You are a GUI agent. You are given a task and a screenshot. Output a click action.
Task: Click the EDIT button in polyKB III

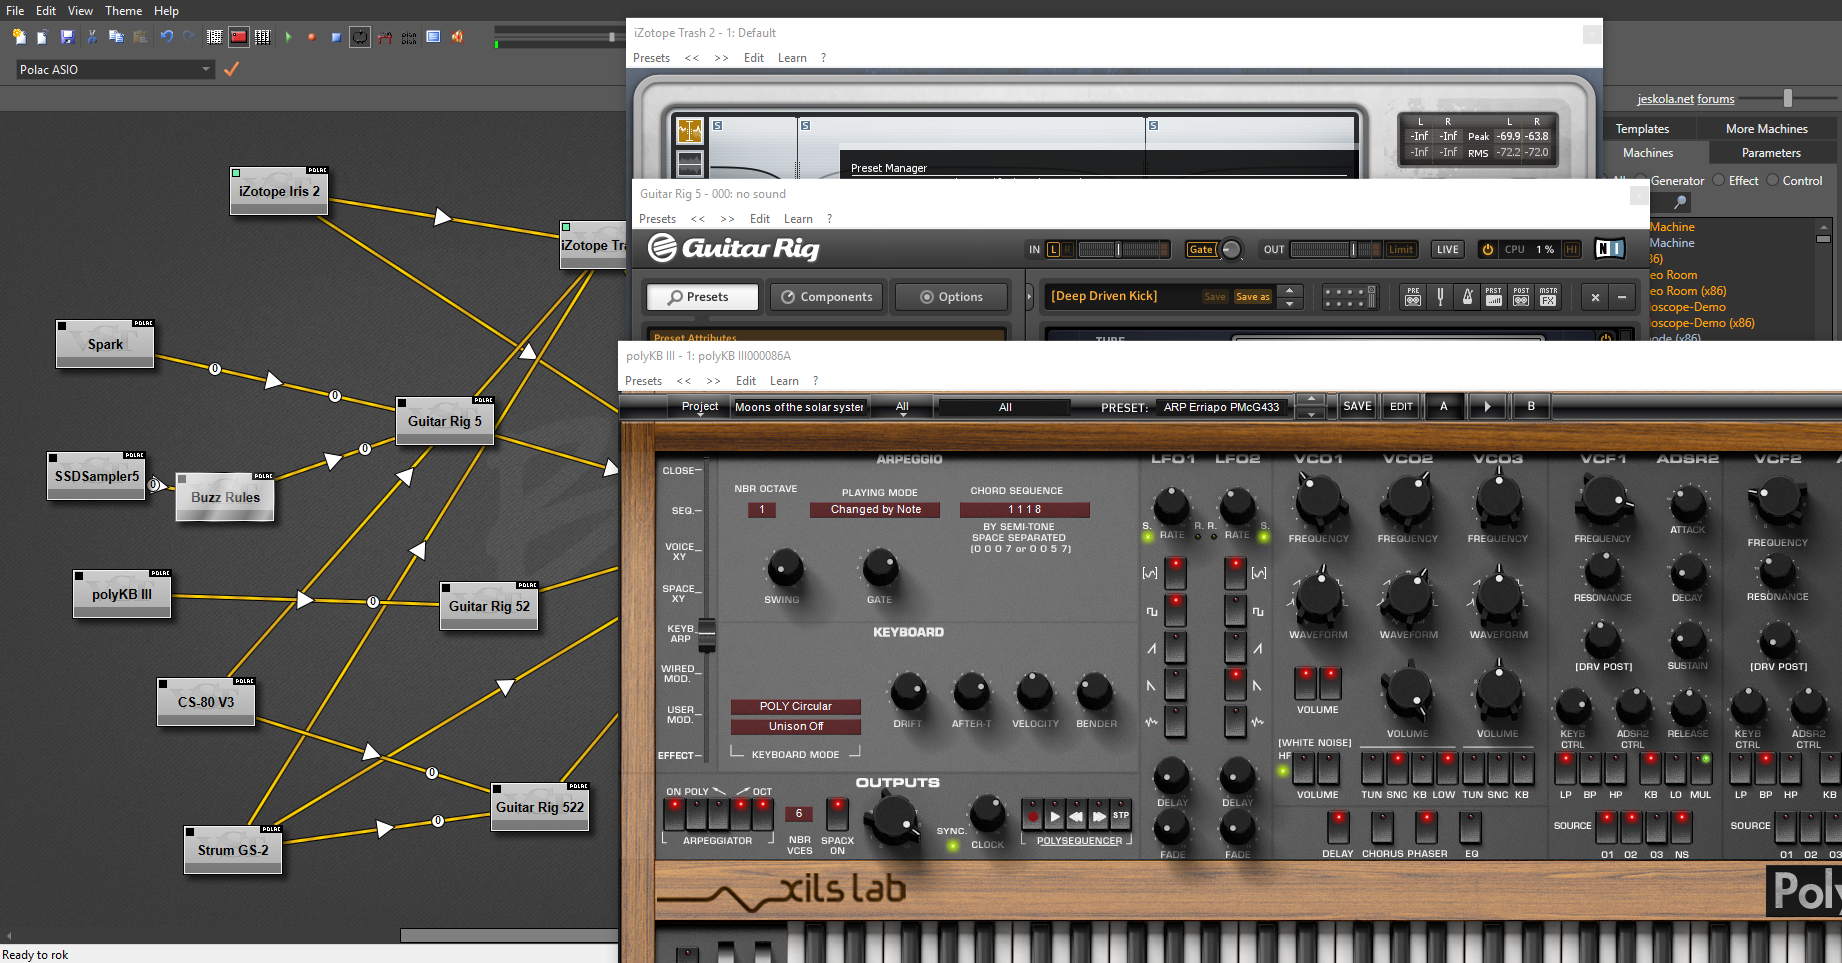(x=1401, y=406)
